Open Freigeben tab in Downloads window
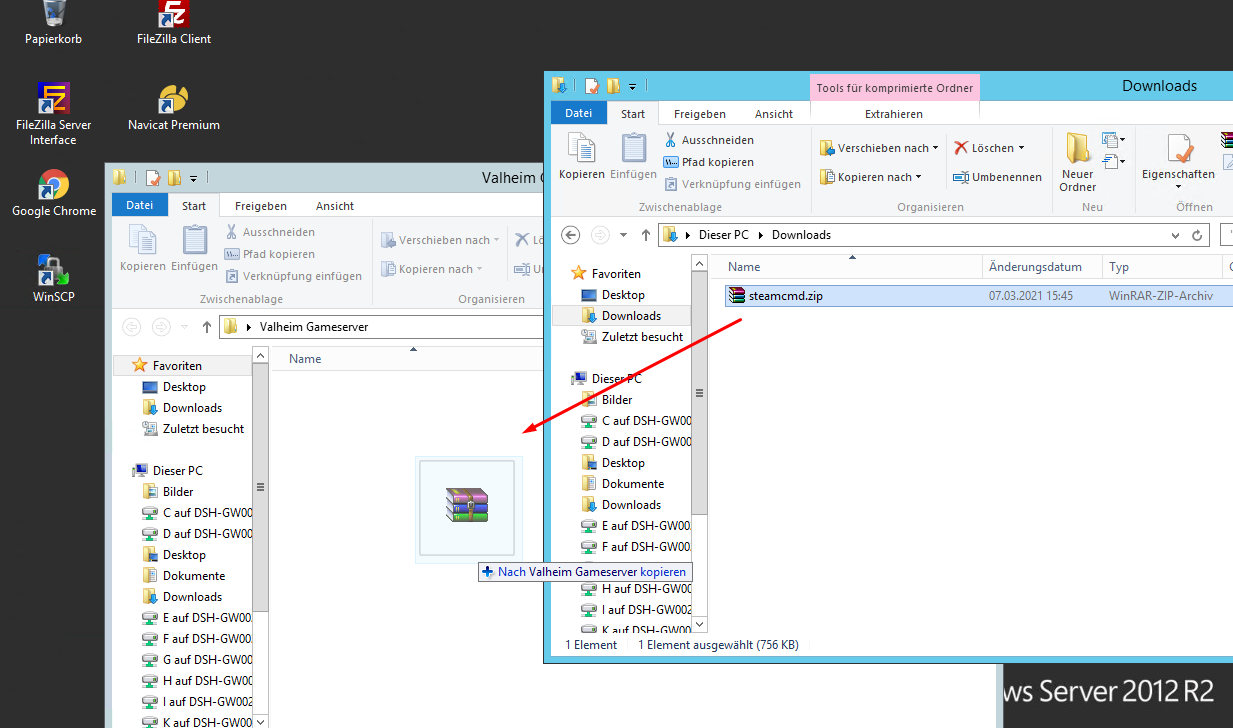The height and width of the screenshot is (728, 1233). 699,114
